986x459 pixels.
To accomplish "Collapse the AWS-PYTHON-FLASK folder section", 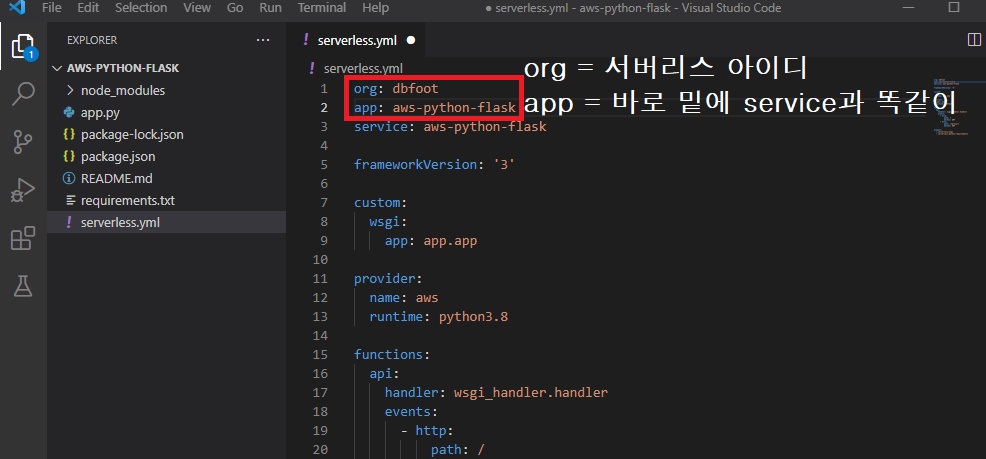I will [166, 68].
